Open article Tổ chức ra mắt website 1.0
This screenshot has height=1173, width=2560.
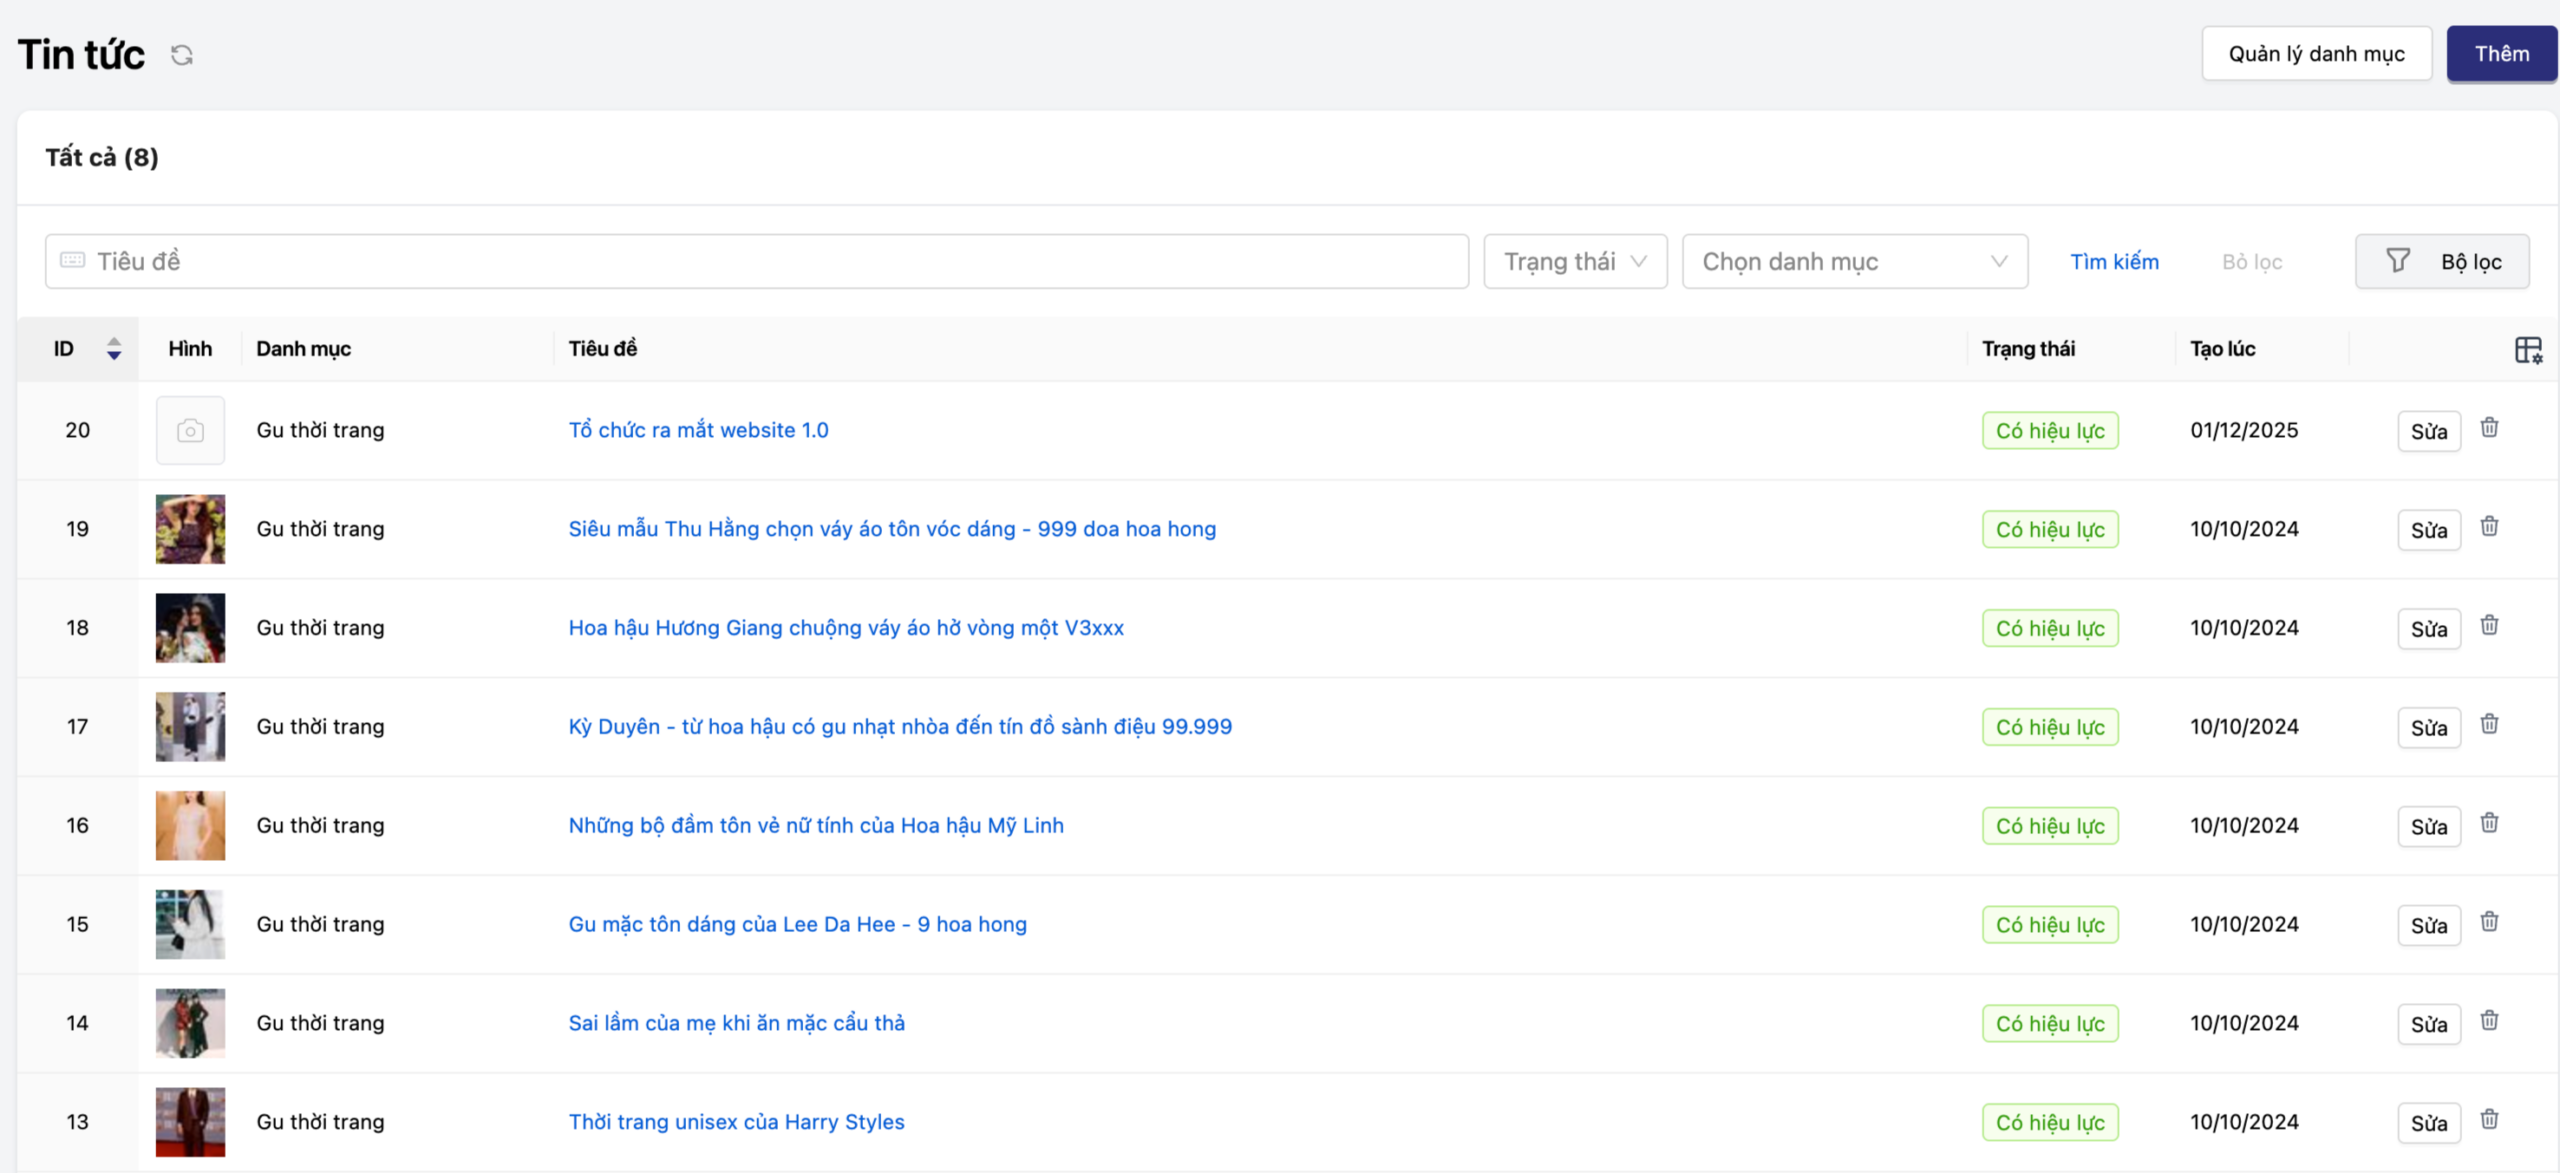point(698,430)
